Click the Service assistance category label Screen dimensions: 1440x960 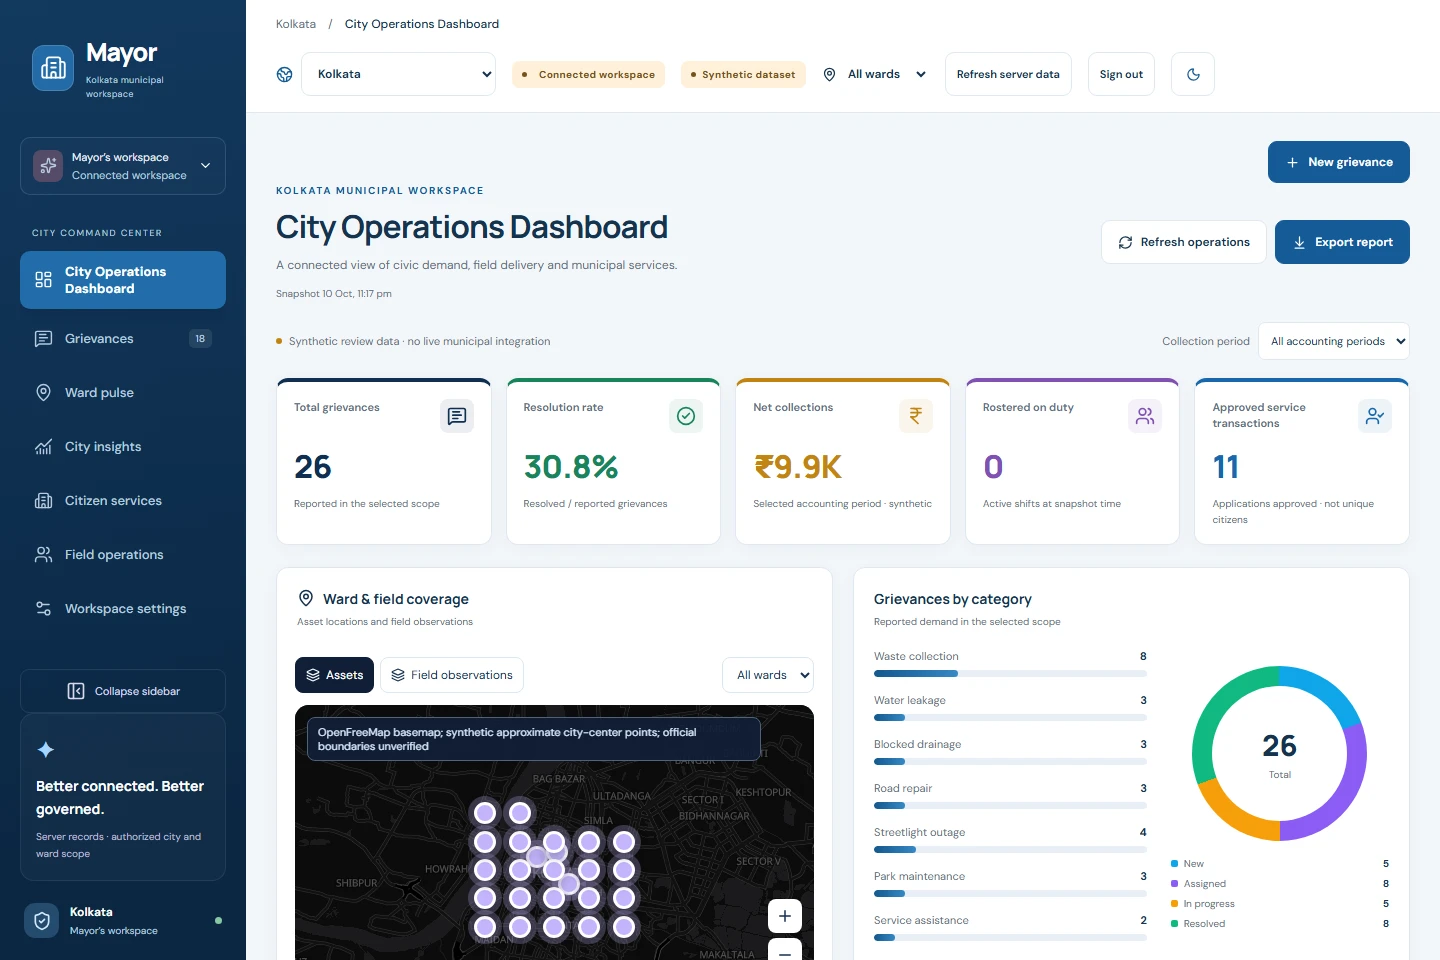point(921,921)
